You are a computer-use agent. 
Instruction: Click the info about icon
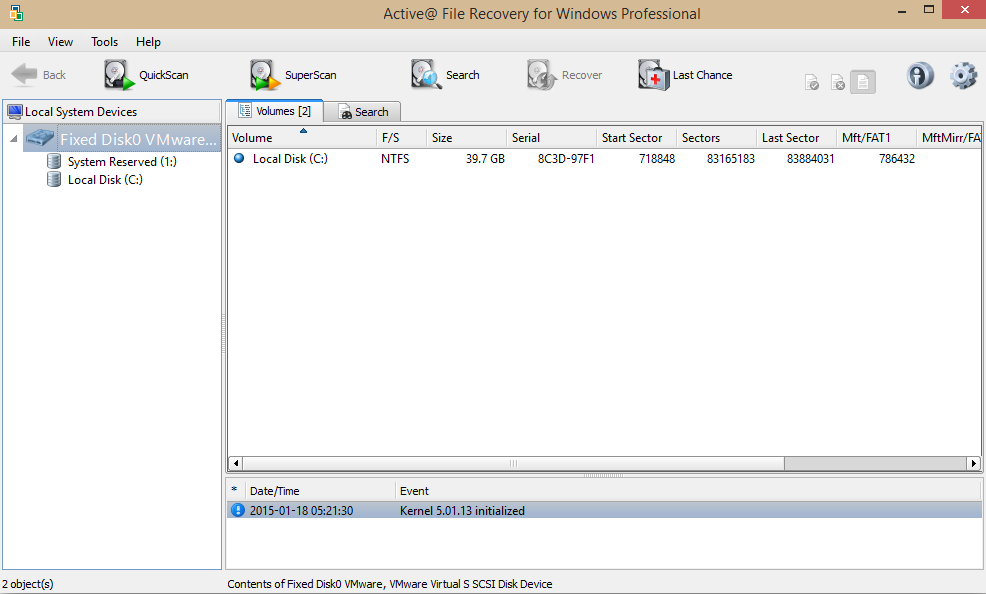(x=919, y=75)
